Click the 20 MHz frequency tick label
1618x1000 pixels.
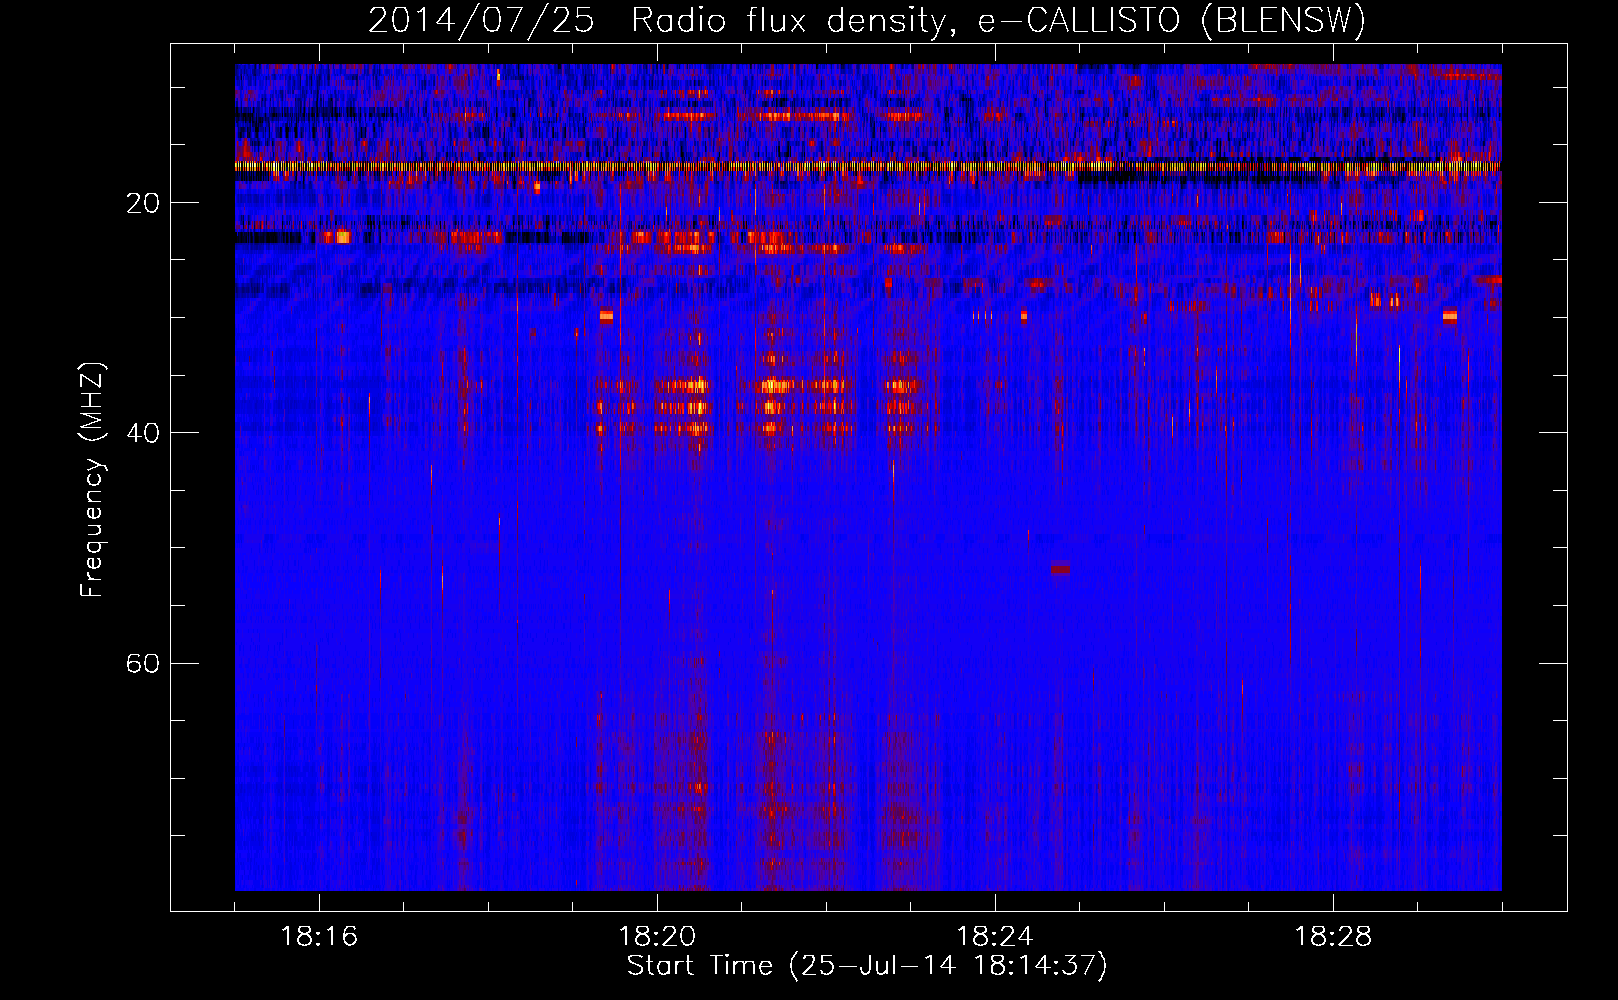143,203
